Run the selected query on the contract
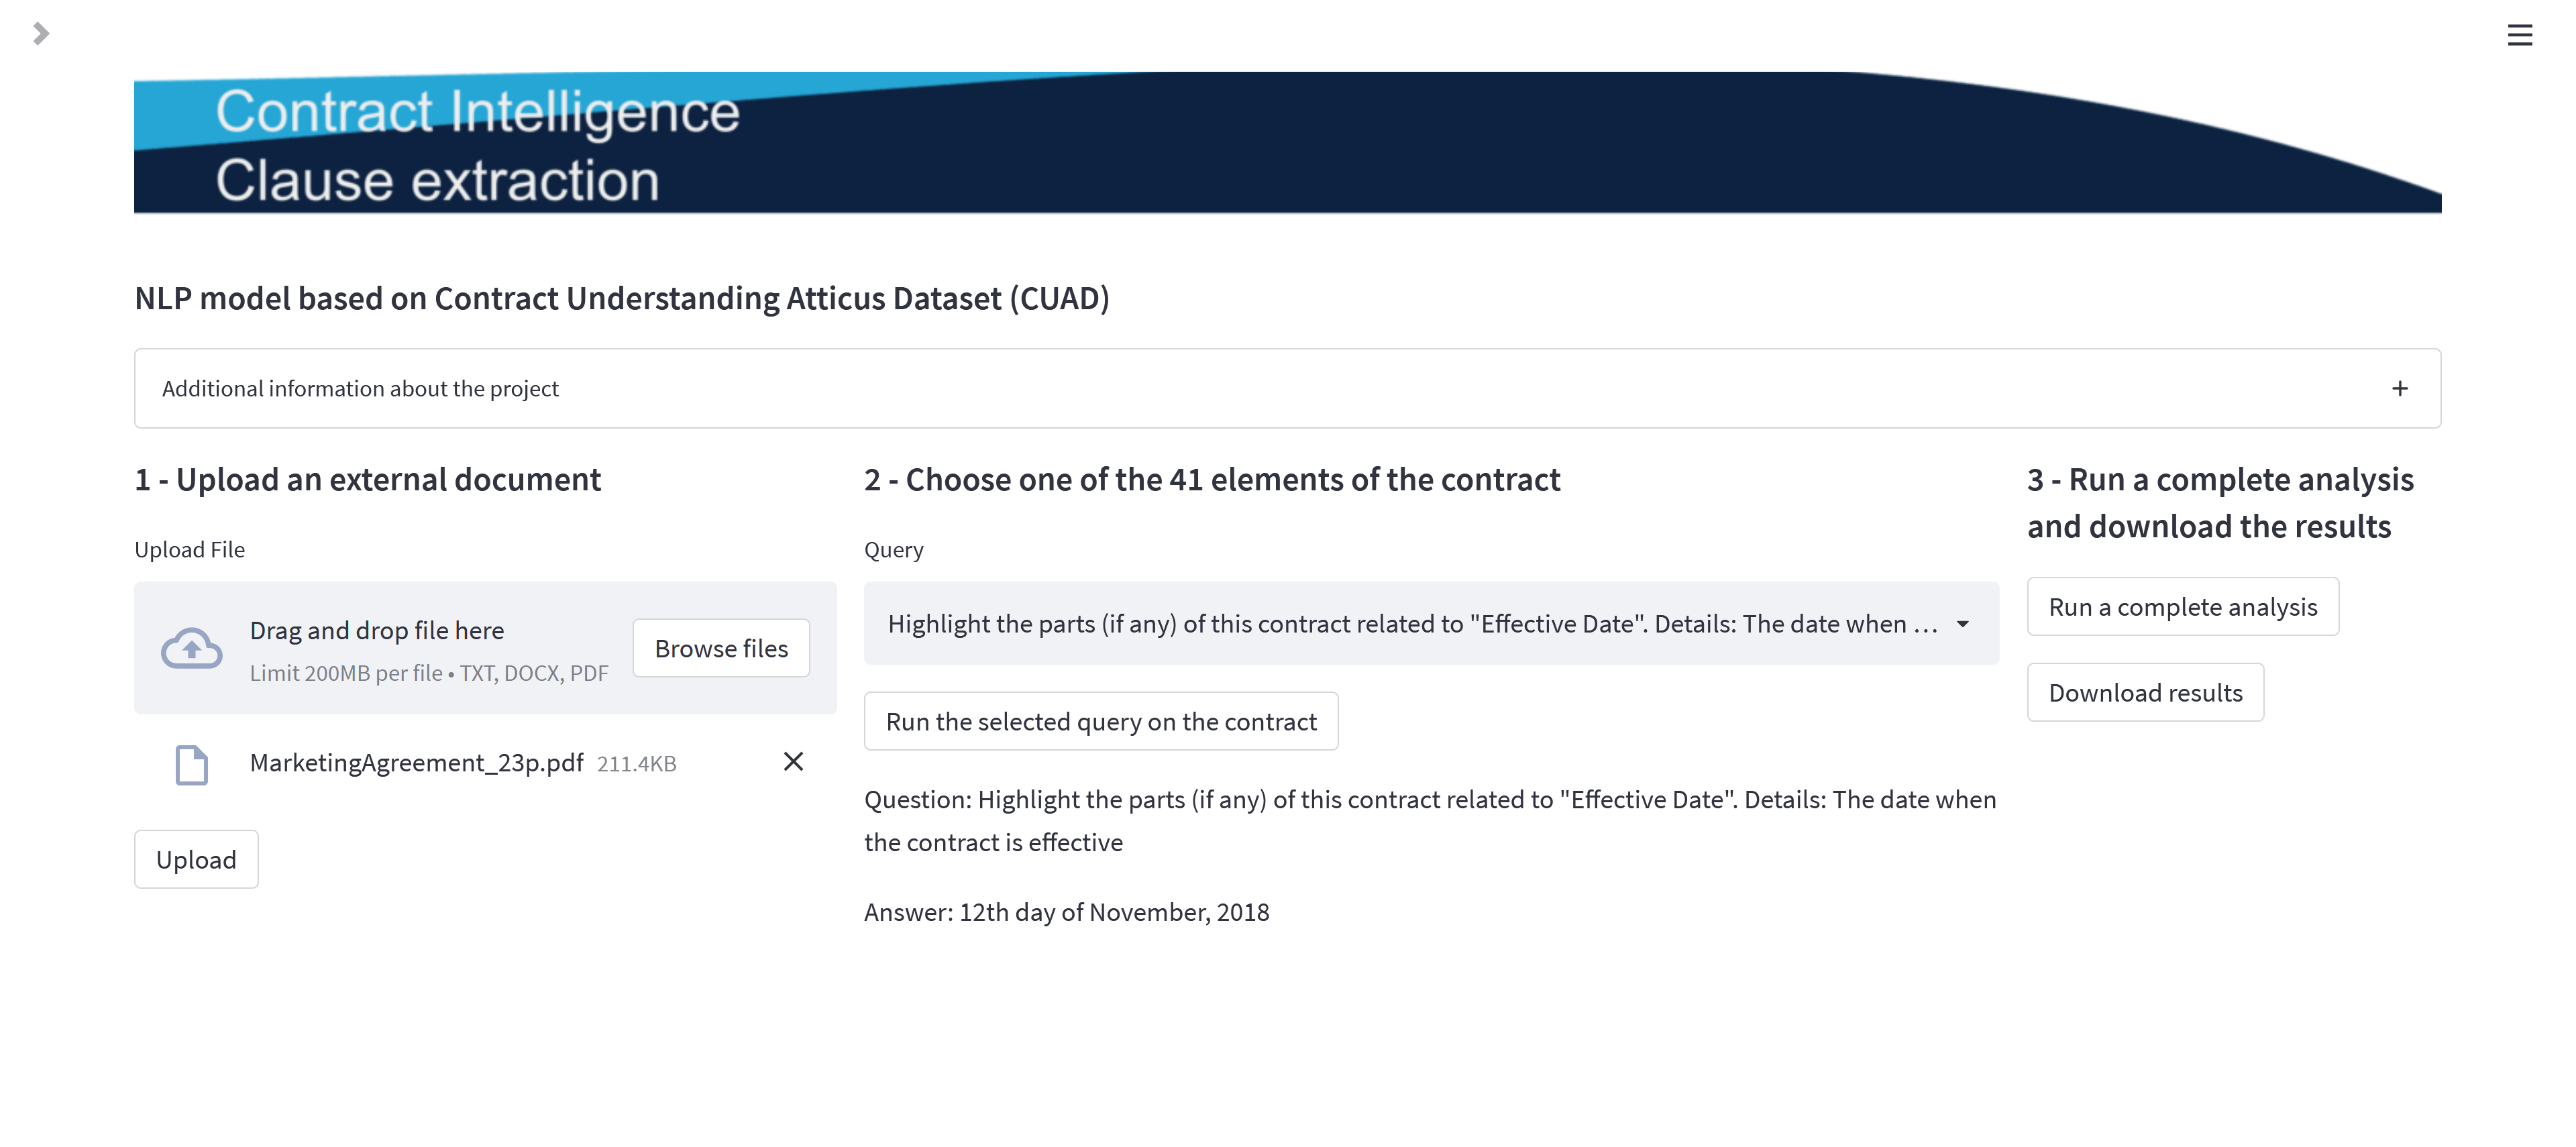This screenshot has height=1147, width=2576. pyautogui.click(x=1101, y=720)
